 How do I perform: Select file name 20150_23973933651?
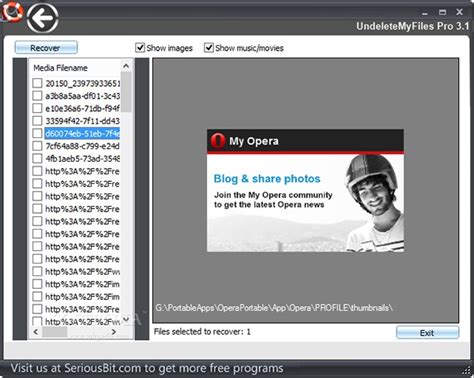pyautogui.click(x=83, y=83)
